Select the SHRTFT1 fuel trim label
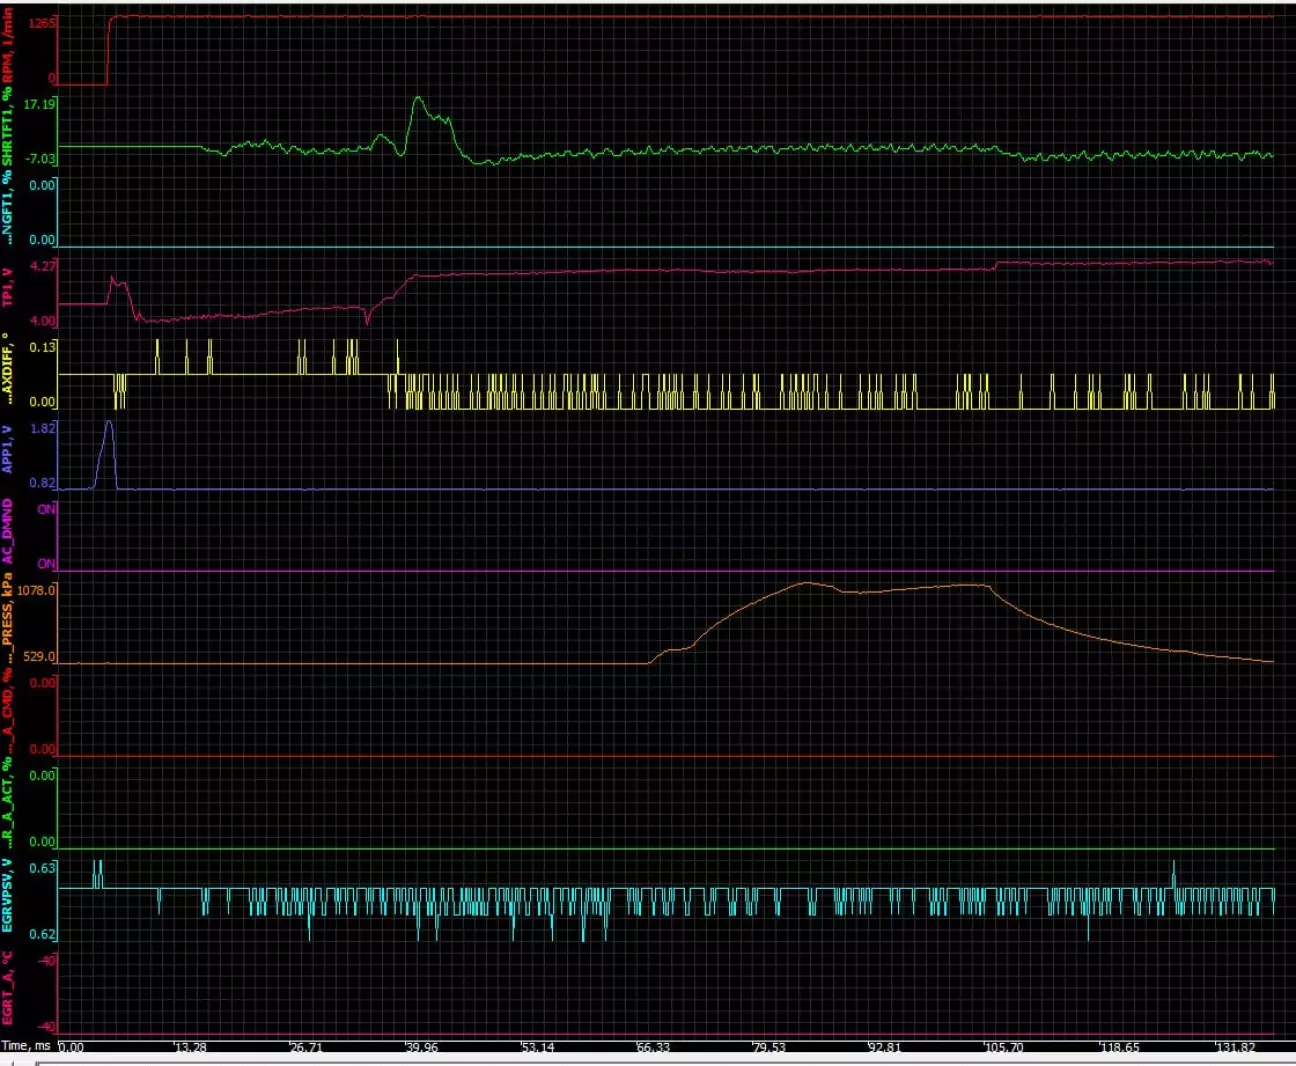The height and width of the screenshot is (1066, 1296). pos(9,128)
